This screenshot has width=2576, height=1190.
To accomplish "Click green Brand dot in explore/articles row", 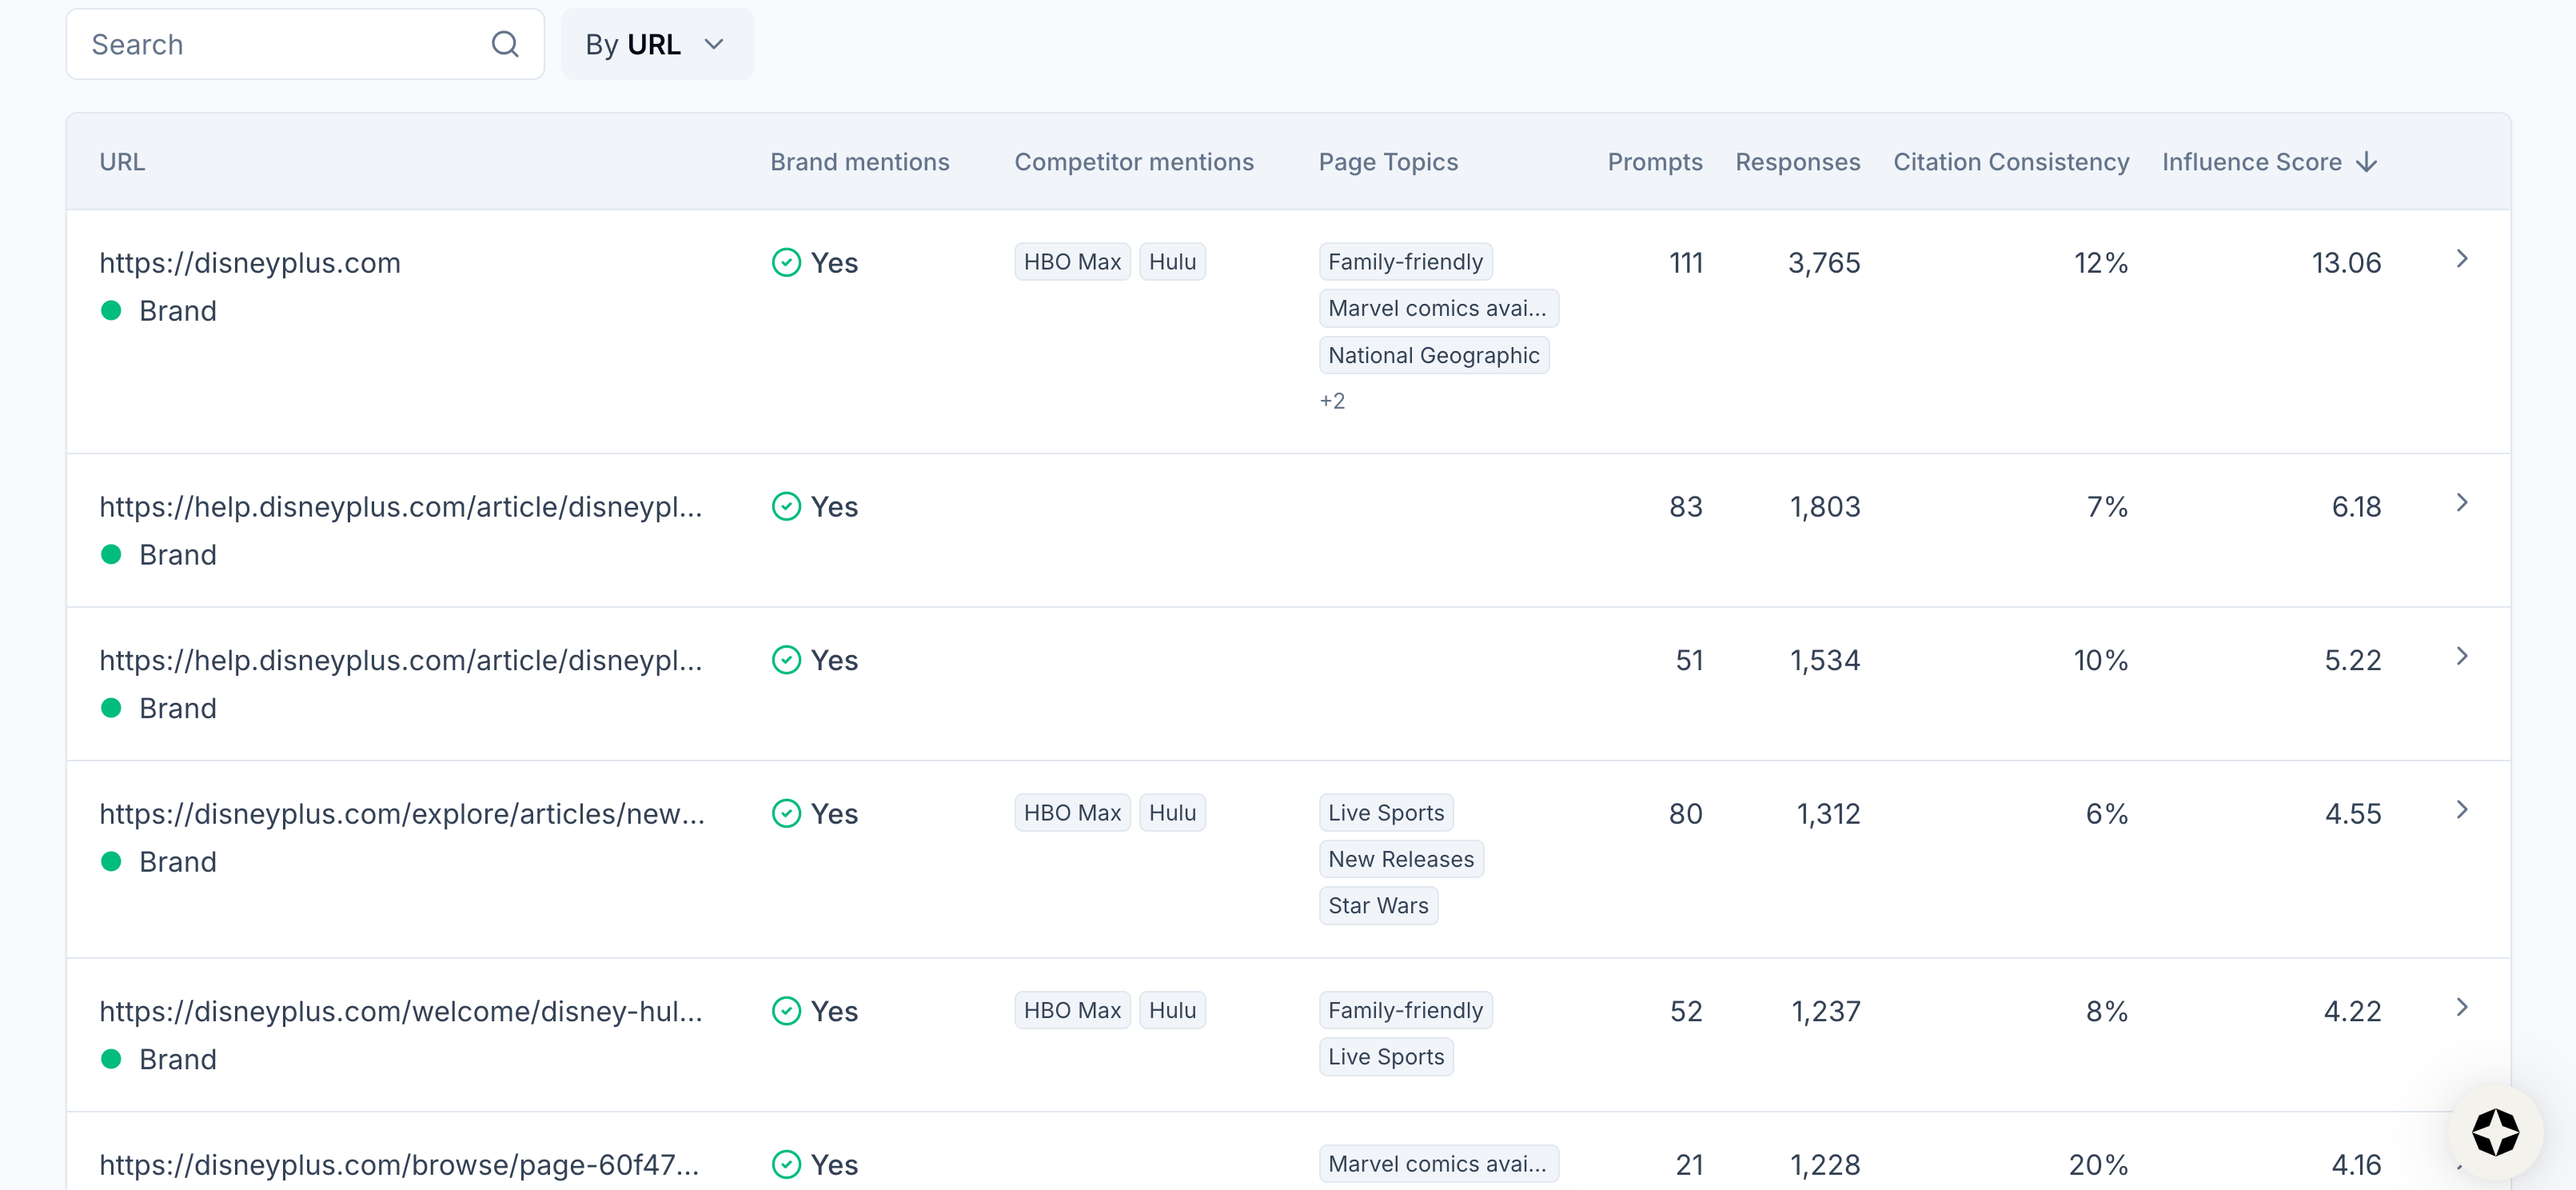I will [x=111, y=861].
